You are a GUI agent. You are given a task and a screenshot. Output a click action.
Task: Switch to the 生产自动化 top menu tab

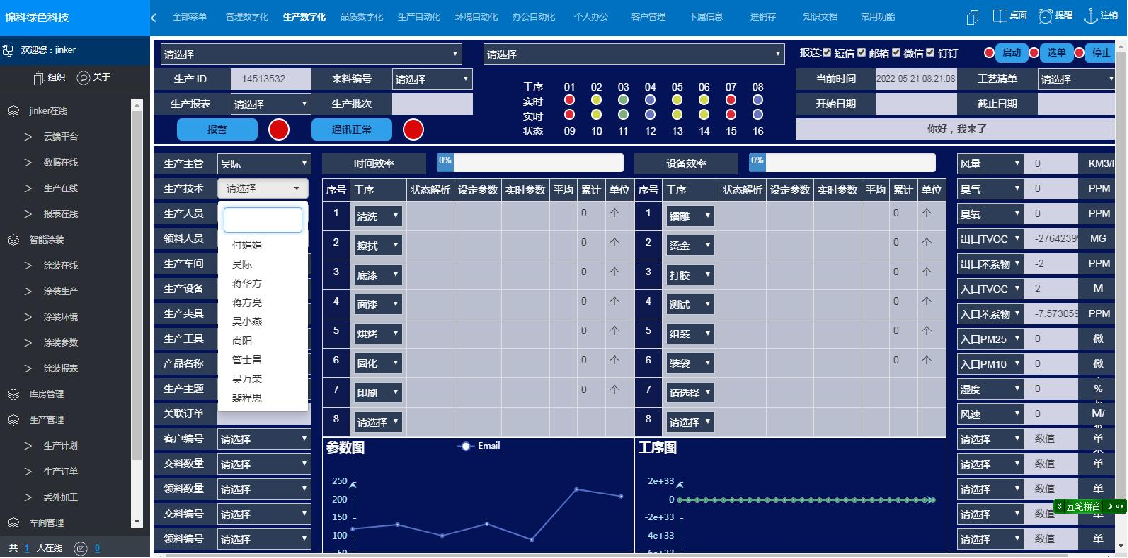click(x=418, y=17)
